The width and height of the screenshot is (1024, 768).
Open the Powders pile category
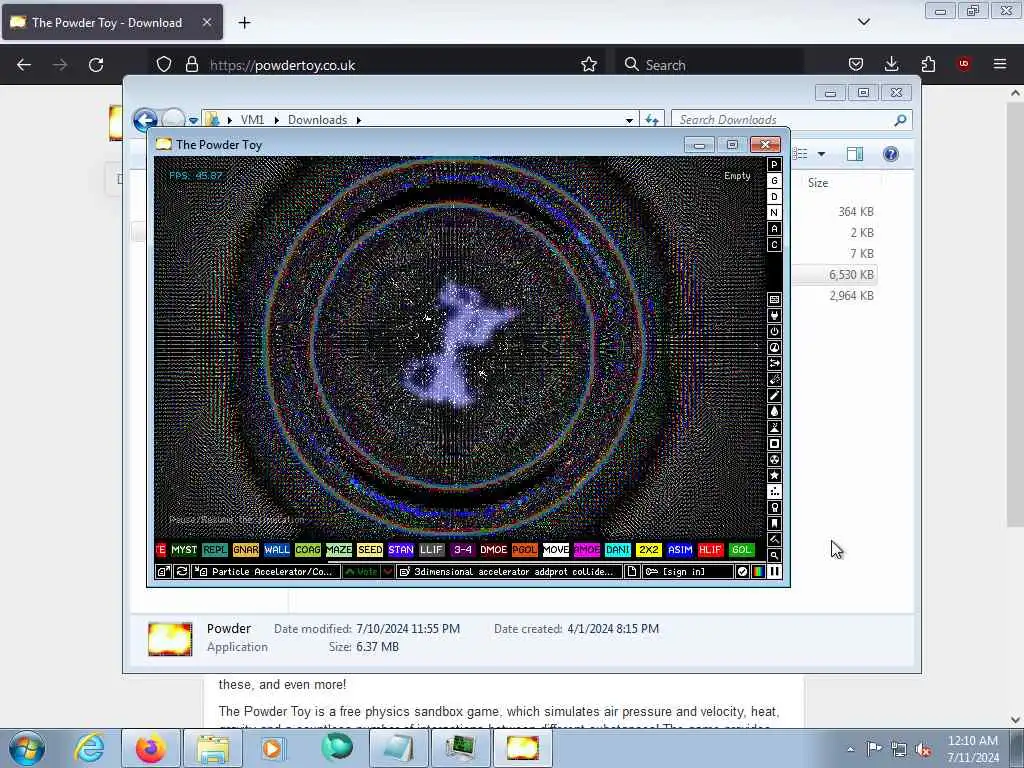coord(774,428)
